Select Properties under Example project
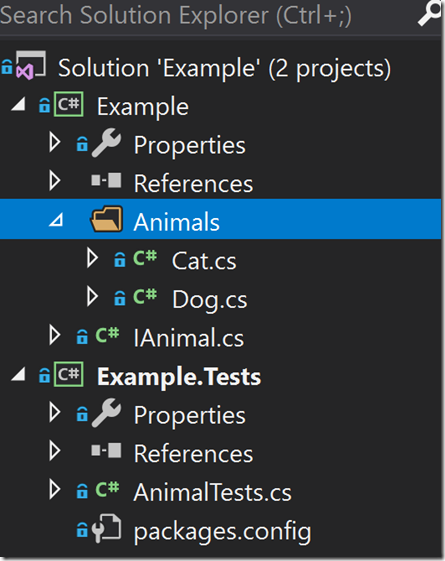The width and height of the screenshot is (445, 561). (x=190, y=146)
